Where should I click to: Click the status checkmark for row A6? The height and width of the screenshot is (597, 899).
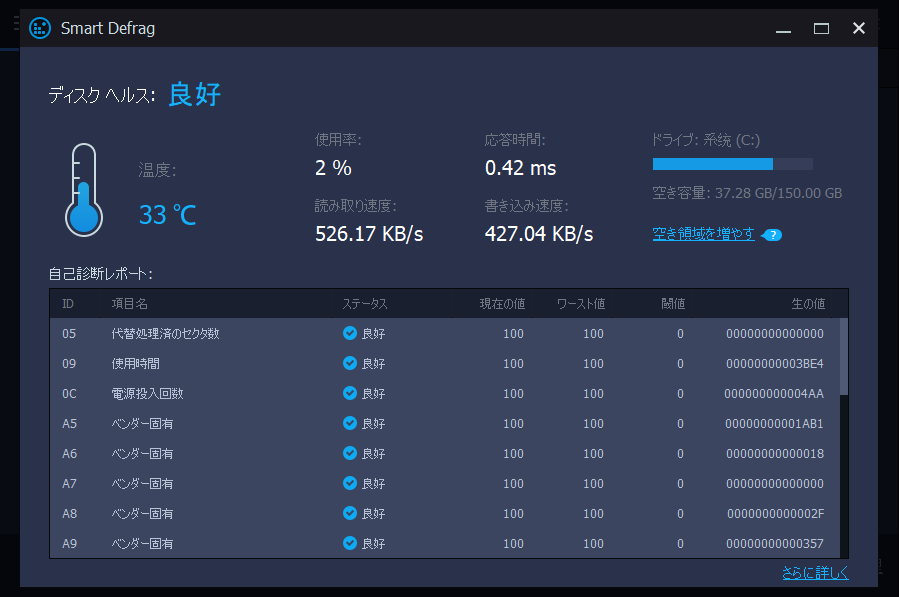coord(350,453)
